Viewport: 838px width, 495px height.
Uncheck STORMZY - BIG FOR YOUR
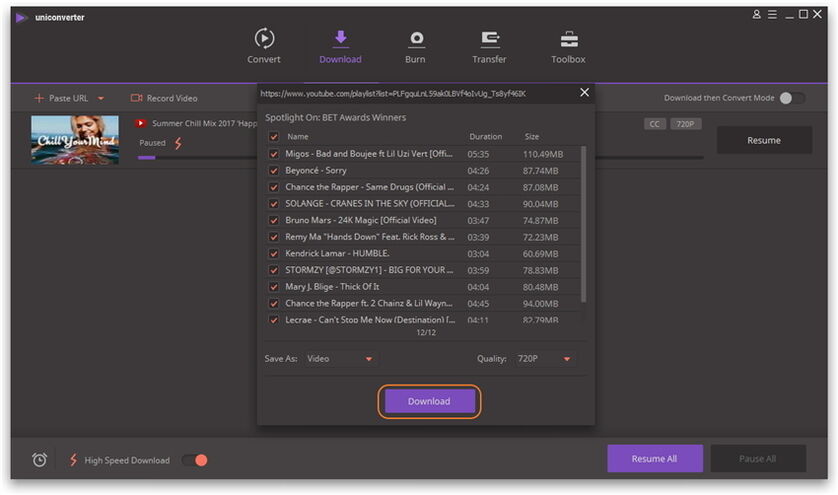coord(274,270)
